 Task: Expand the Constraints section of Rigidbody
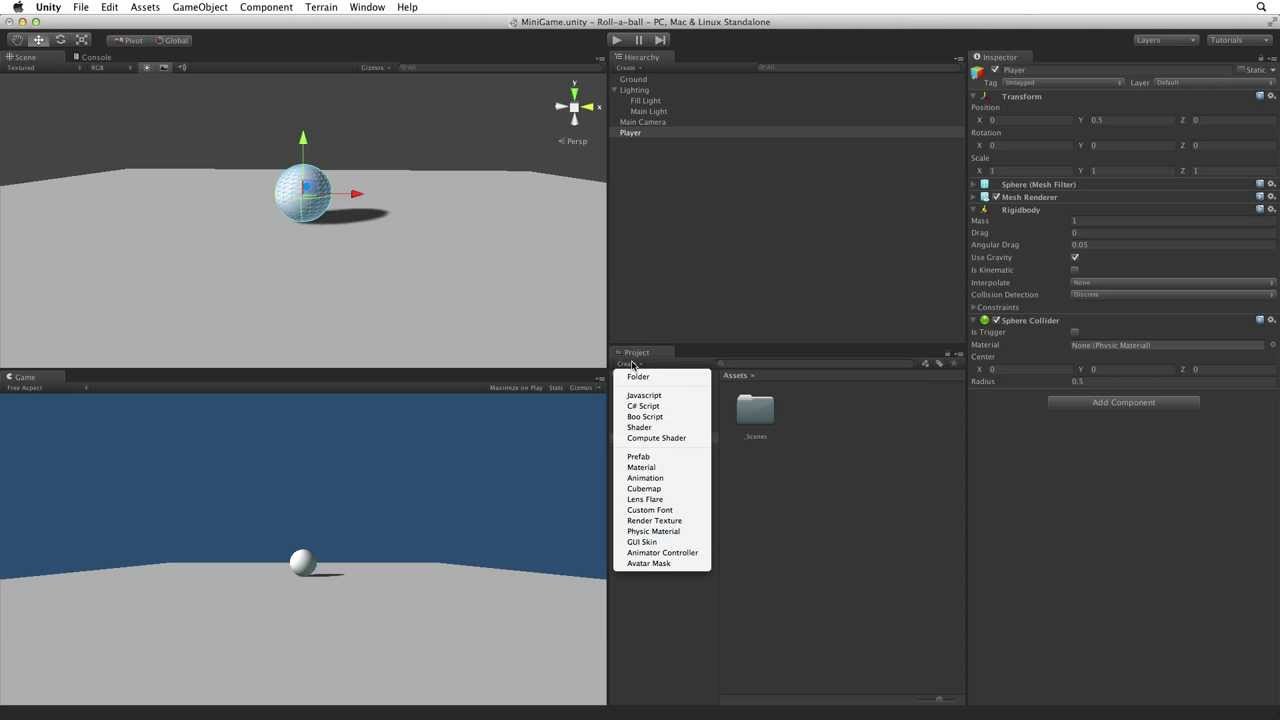(x=973, y=307)
